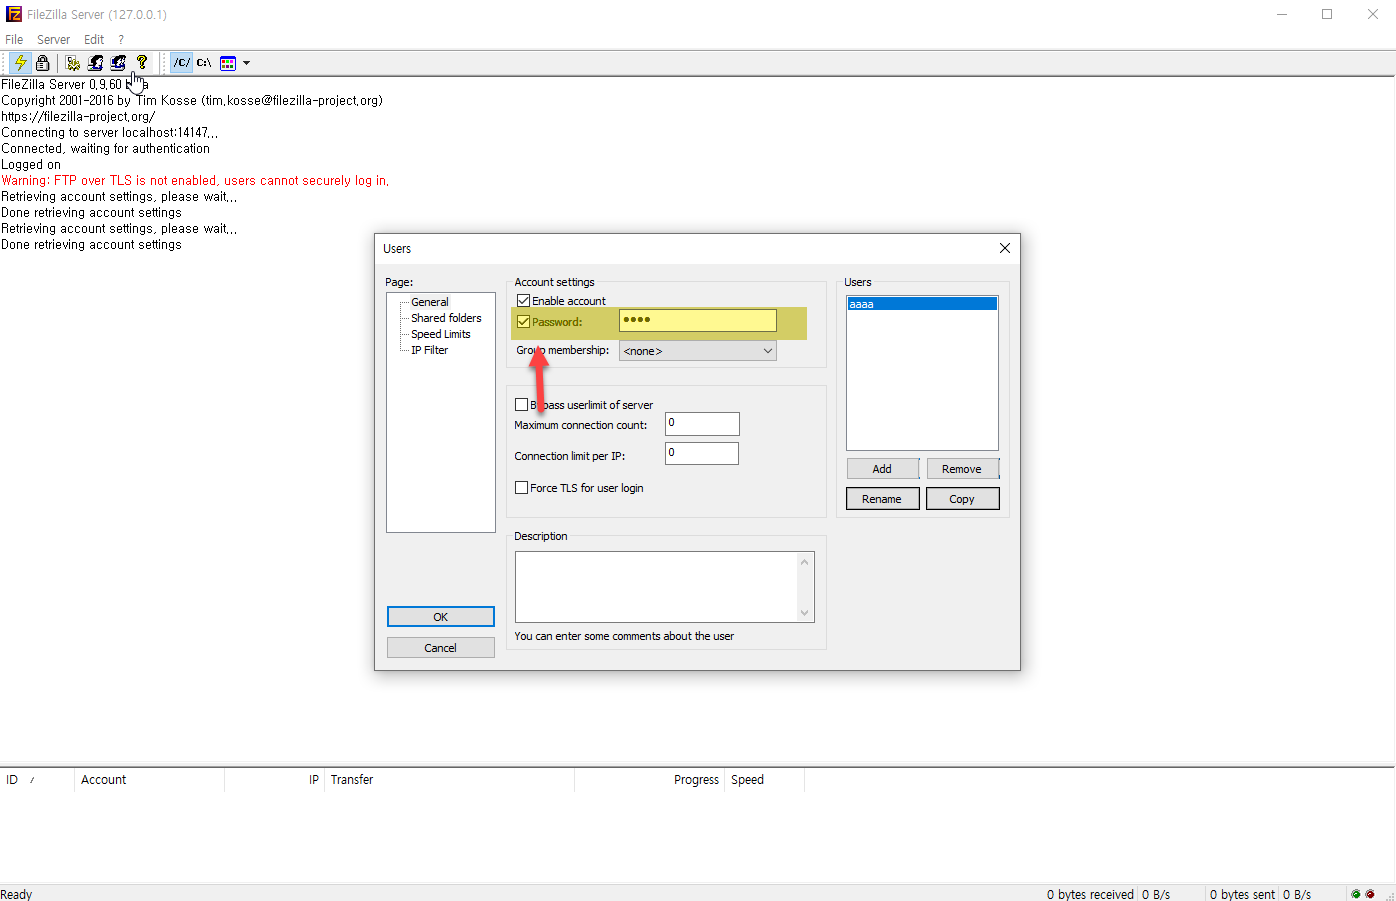1396x901 pixels.
Task: Click the red TLS warning log line
Action: (x=195, y=181)
